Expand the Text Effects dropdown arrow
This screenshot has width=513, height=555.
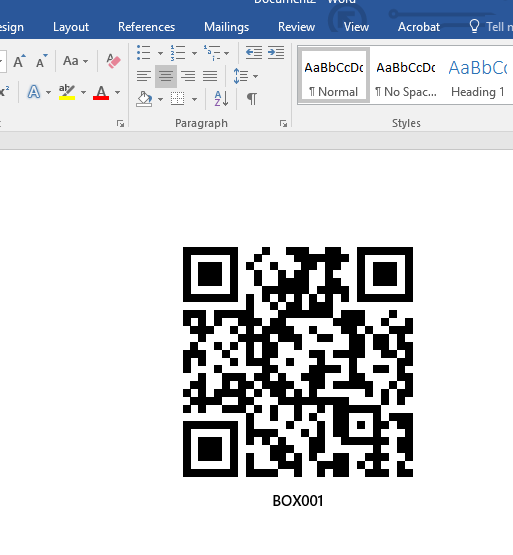(x=49, y=93)
